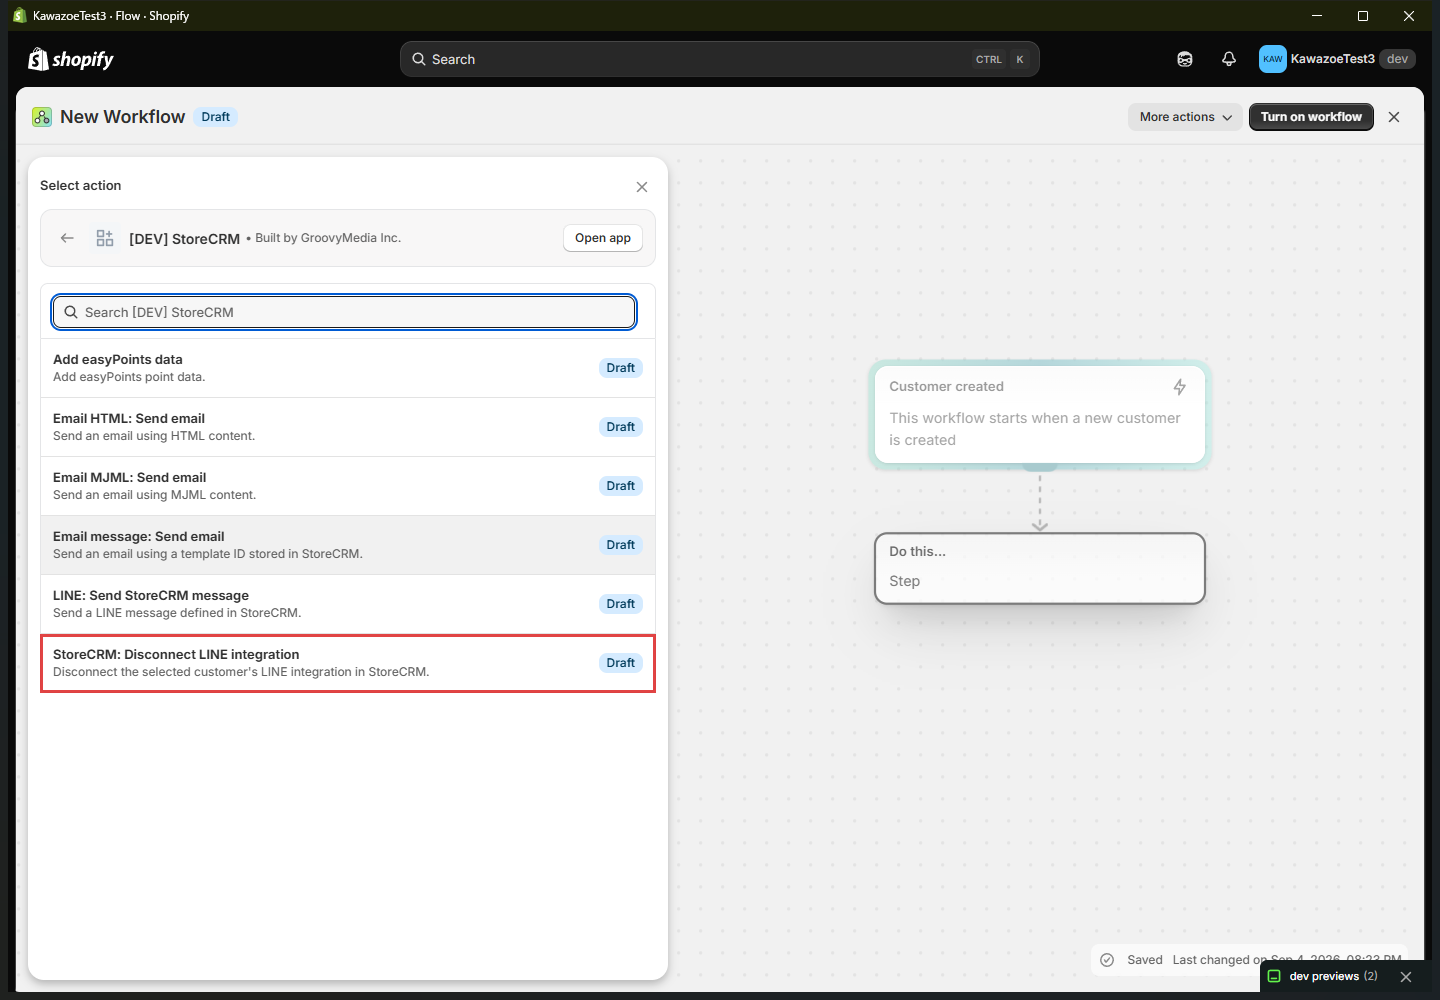
Task: Select Email message: Send email action
Action: (348, 545)
